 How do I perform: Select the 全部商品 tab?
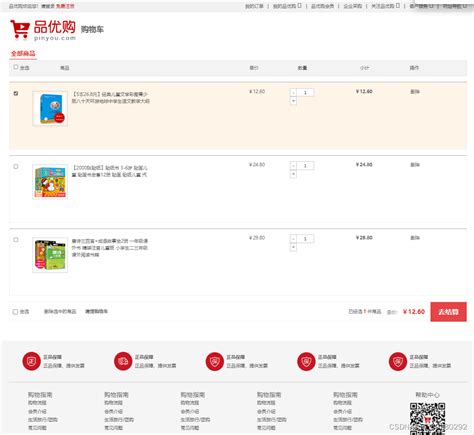[23, 53]
